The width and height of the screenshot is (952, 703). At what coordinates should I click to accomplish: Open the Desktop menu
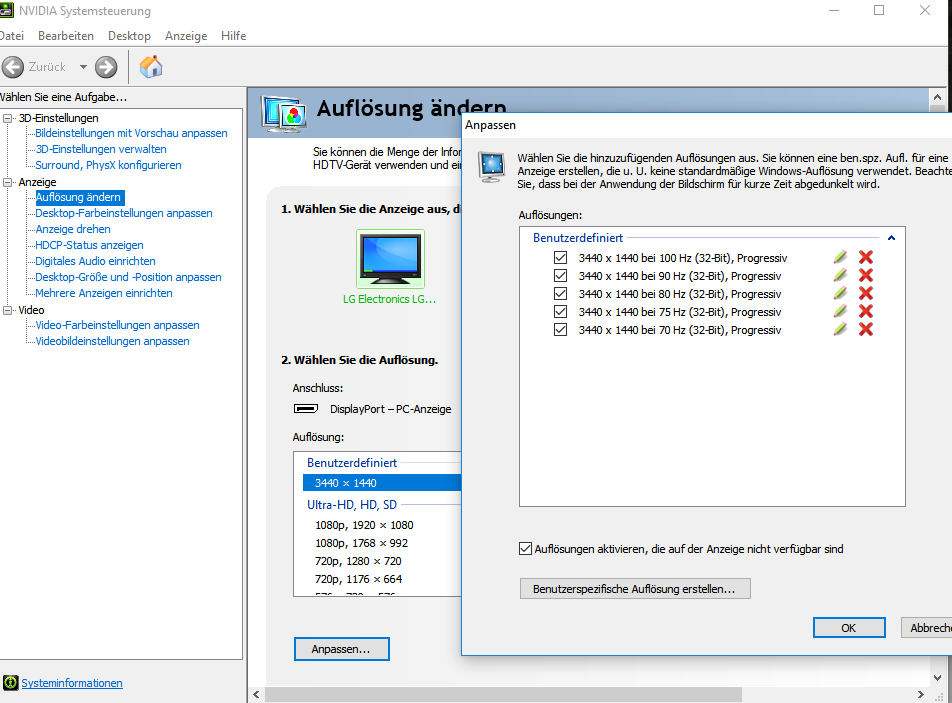[x=129, y=36]
